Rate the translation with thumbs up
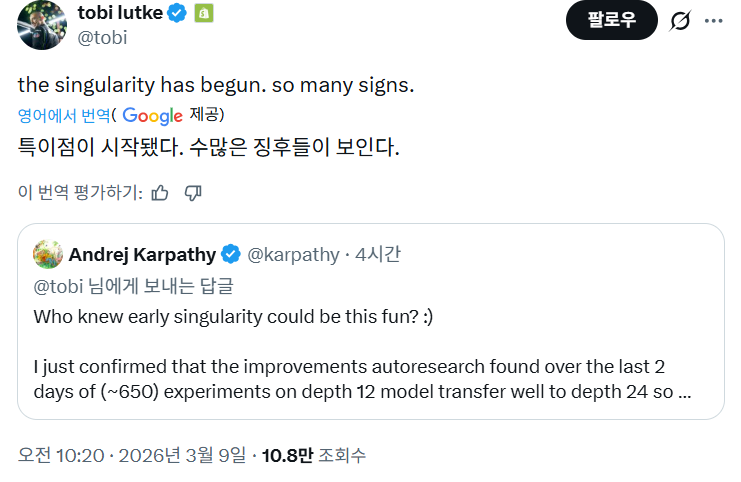 click(160, 192)
